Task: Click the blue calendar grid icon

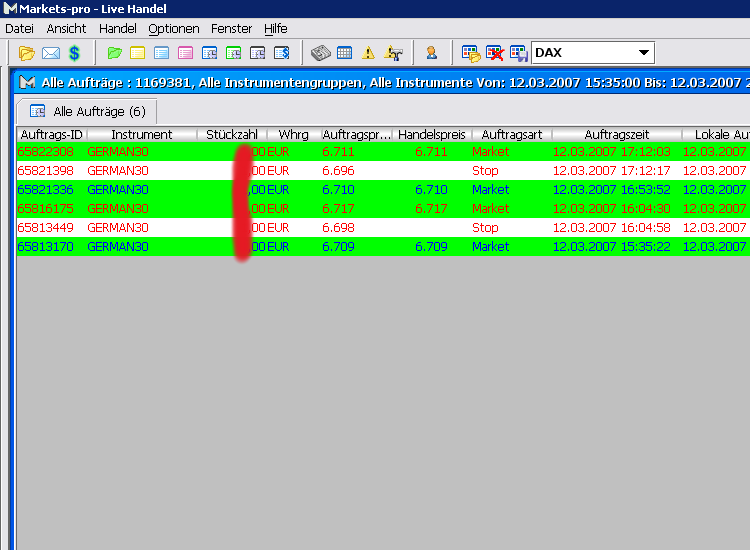Action: (x=344, y=53)
